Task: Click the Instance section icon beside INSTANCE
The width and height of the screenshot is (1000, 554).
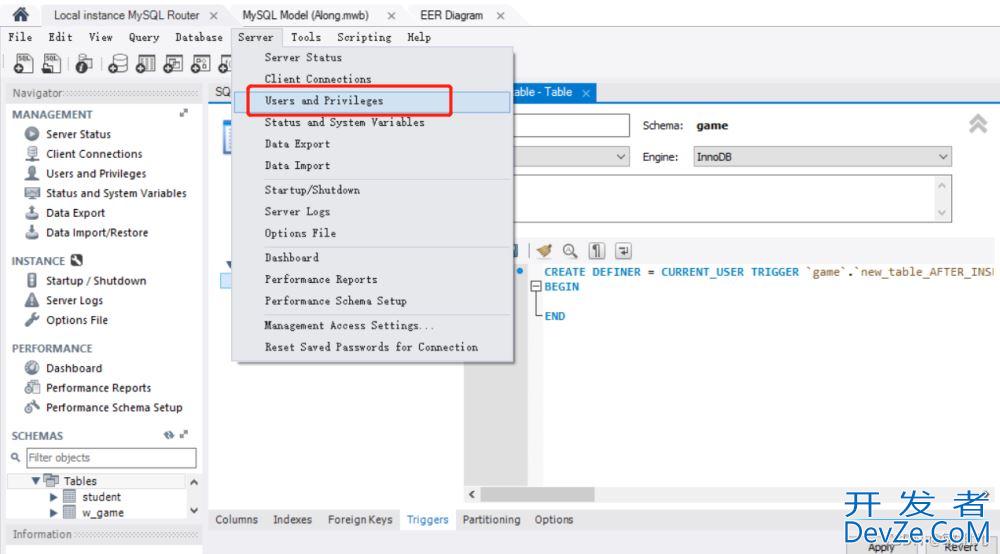Action: (x=77, y=260)
